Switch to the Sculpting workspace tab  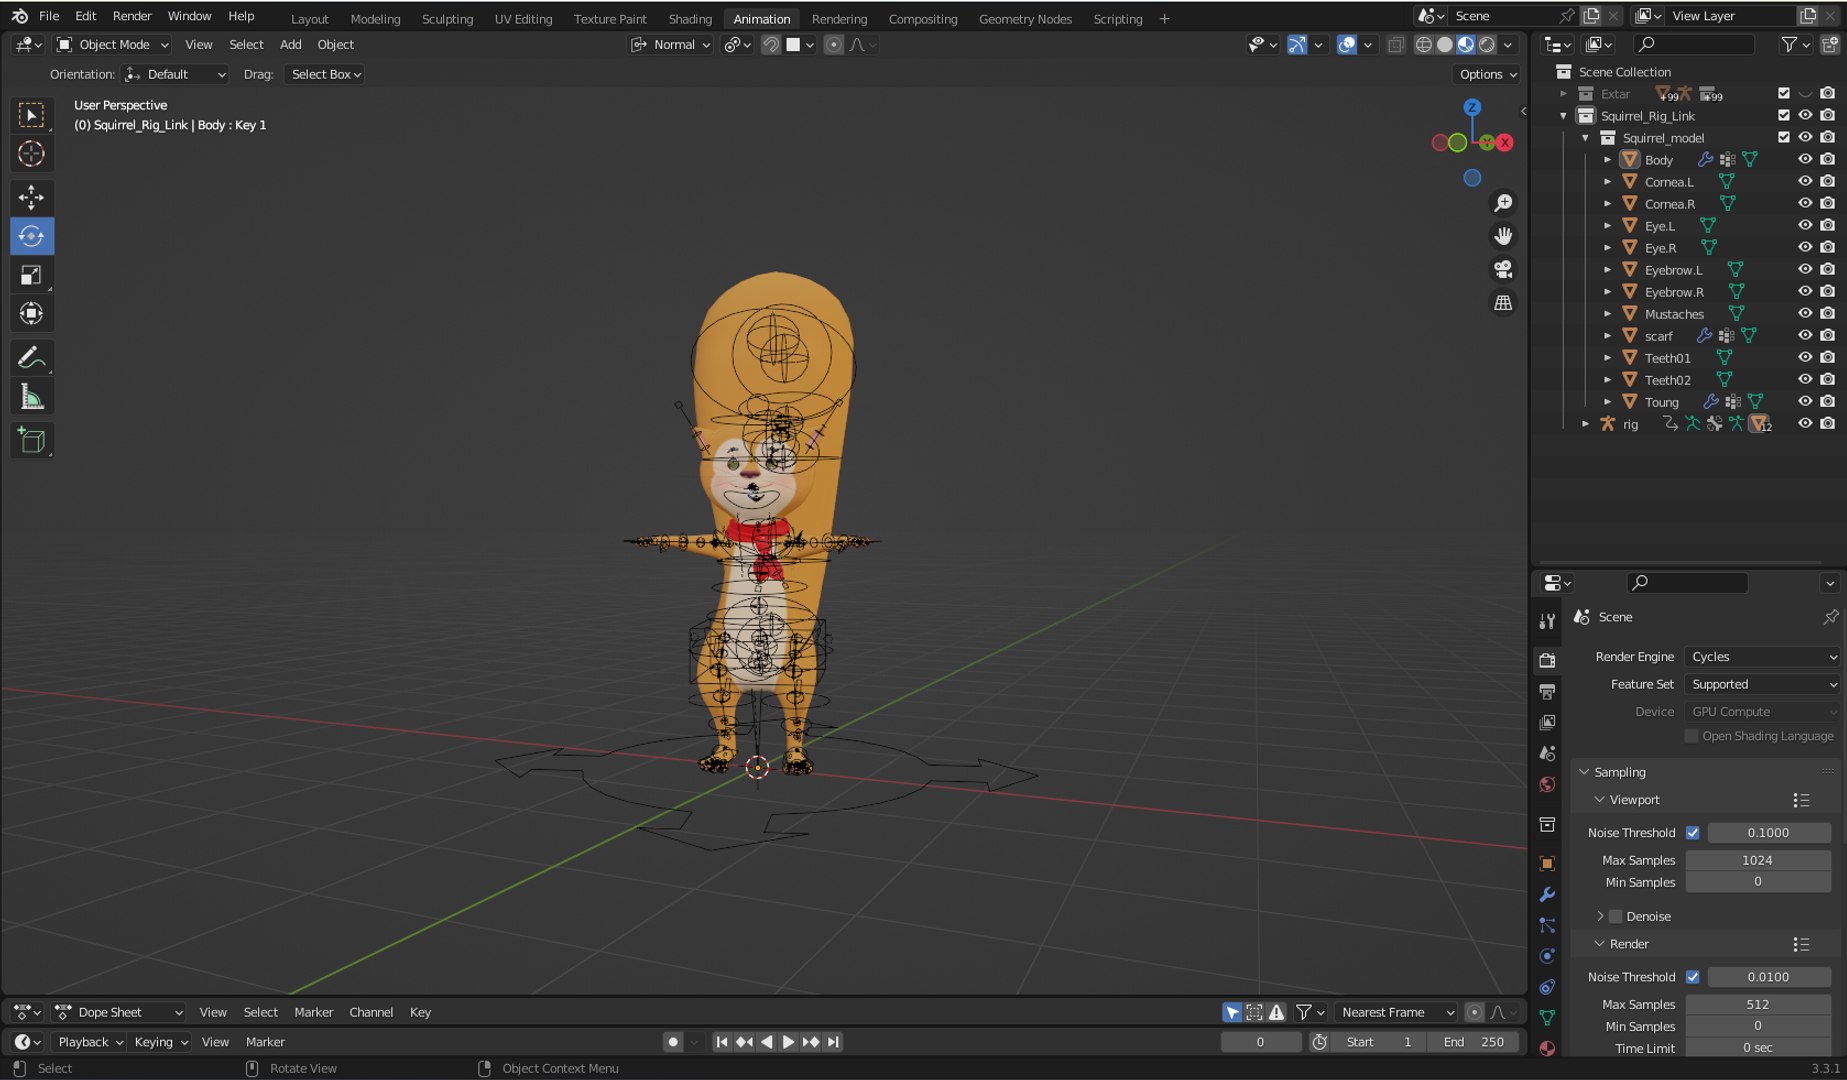coord(447,19)
